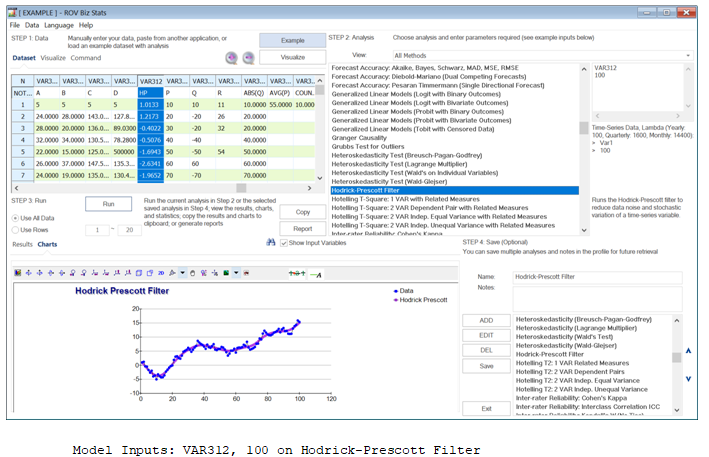
Task: Click the Report button
Action: click(303, 229)
